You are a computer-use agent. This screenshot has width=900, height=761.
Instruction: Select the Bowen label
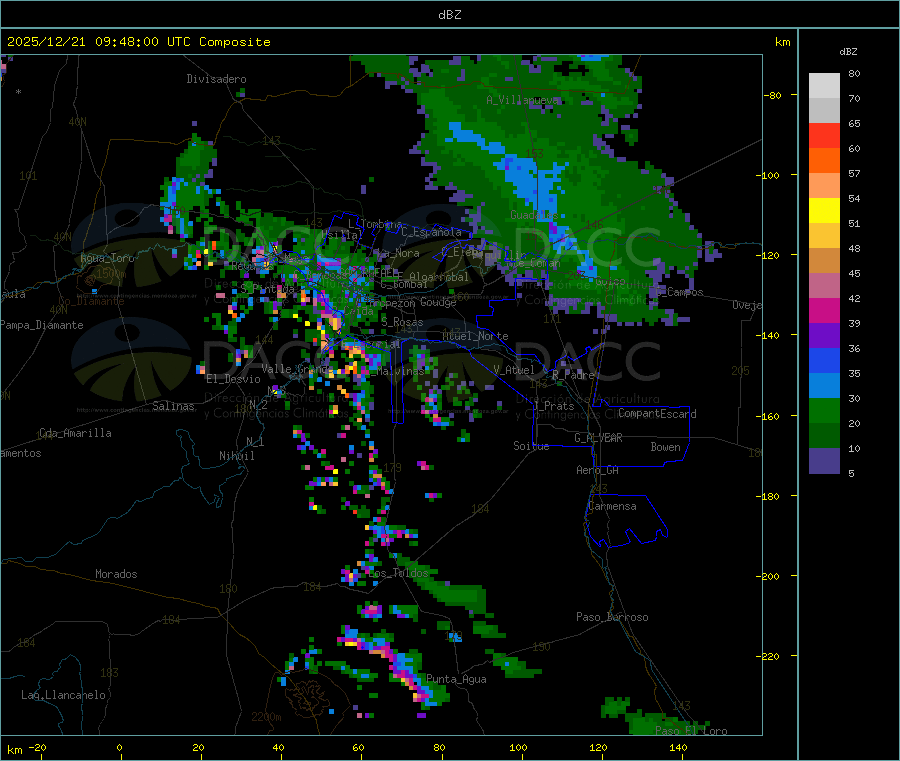click(x=666, y=447)
